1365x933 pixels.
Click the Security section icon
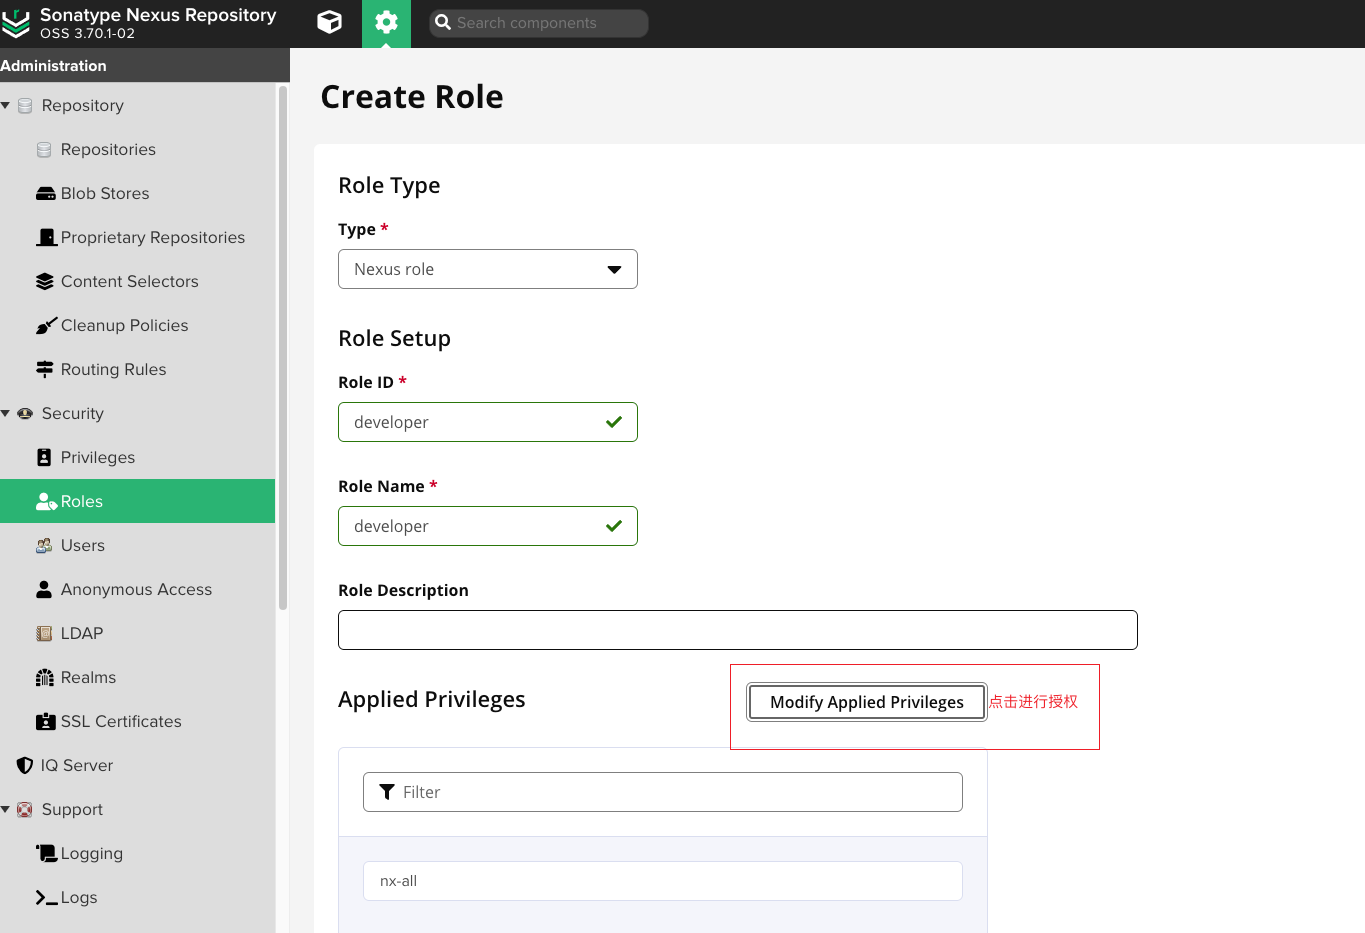(x=25, y=413)
